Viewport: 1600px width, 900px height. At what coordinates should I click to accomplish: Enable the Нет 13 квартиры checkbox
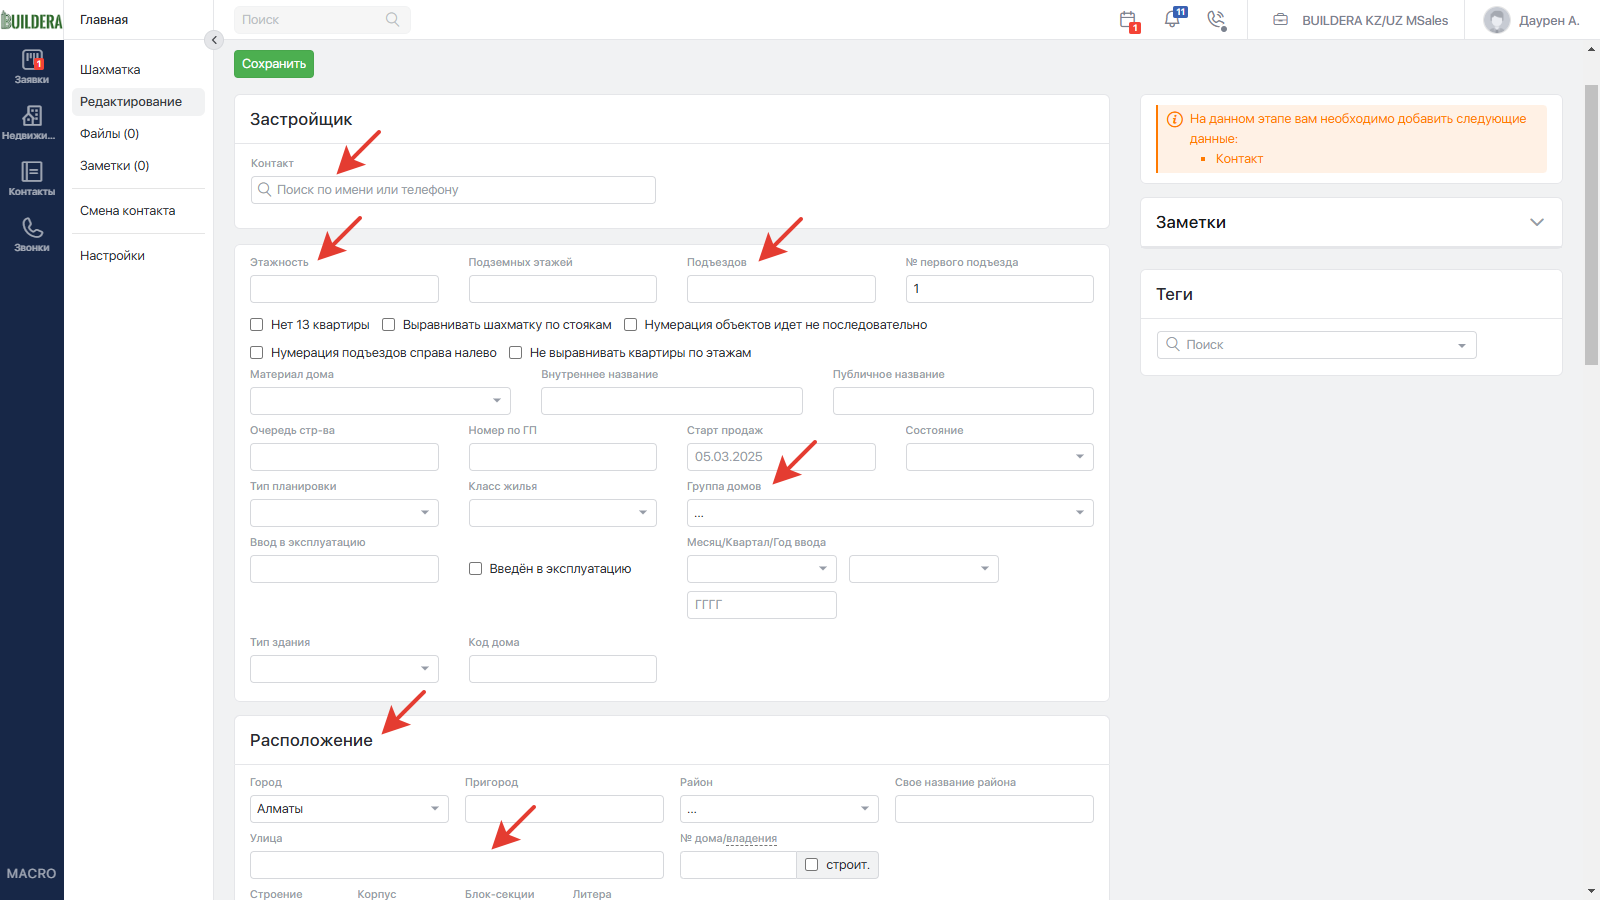coord(257,325)
